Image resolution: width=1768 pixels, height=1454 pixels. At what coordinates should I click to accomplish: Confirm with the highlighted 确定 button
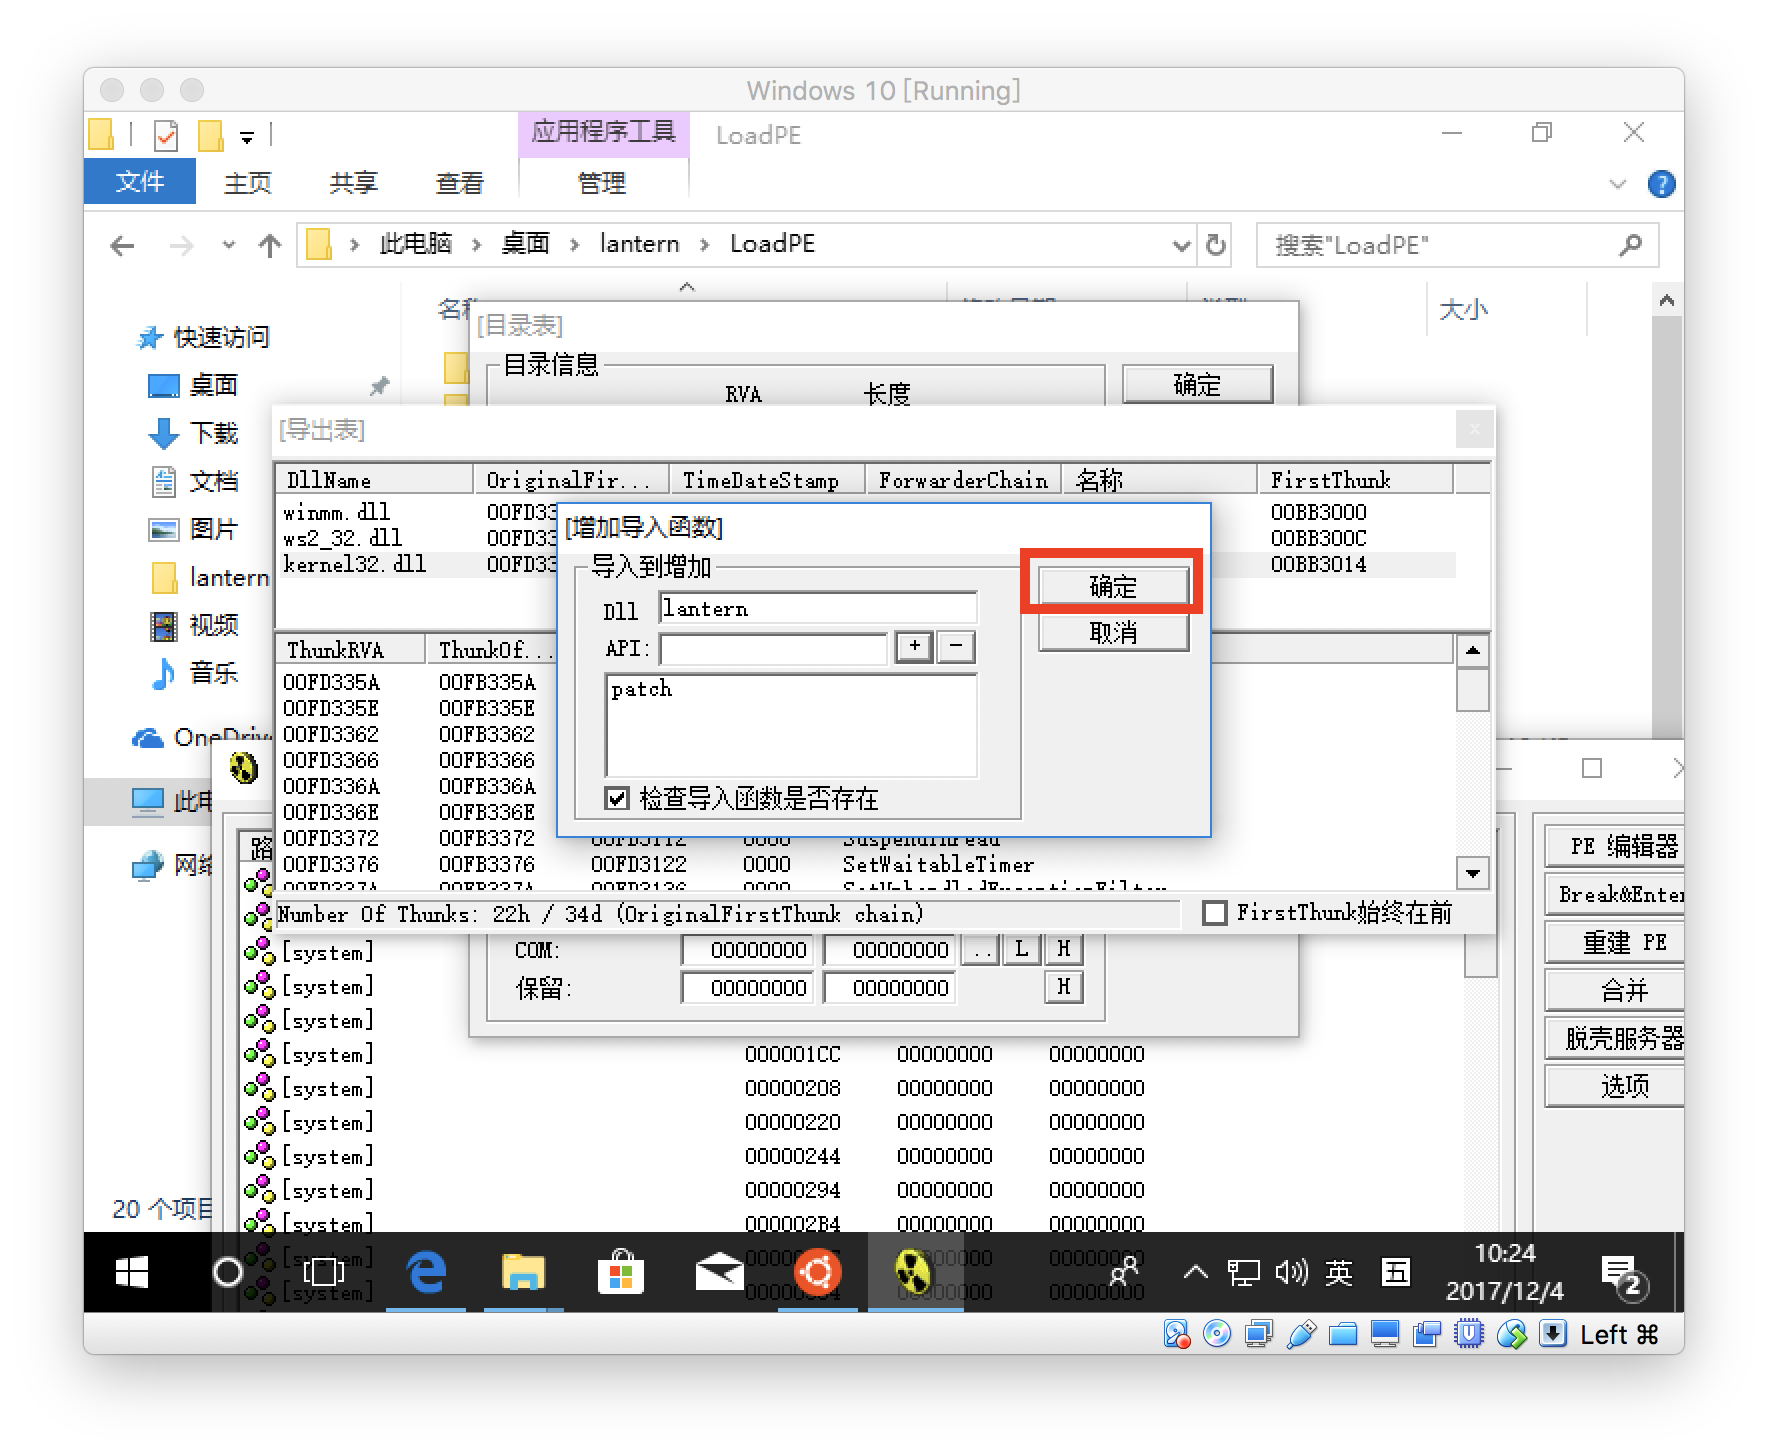(1113, 586)
